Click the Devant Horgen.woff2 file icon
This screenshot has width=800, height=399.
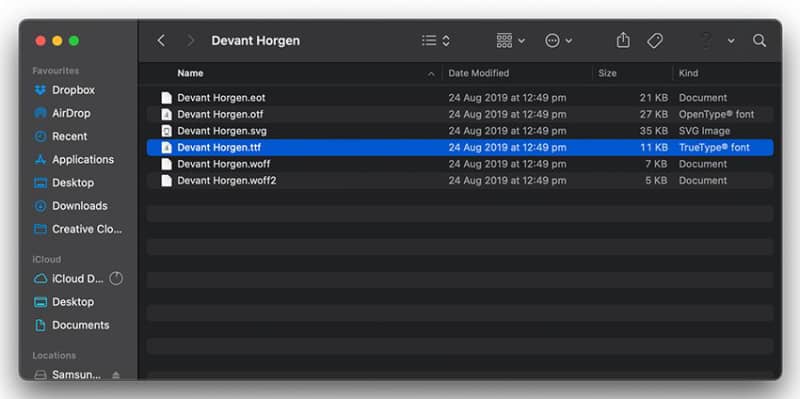pos(166,181)
